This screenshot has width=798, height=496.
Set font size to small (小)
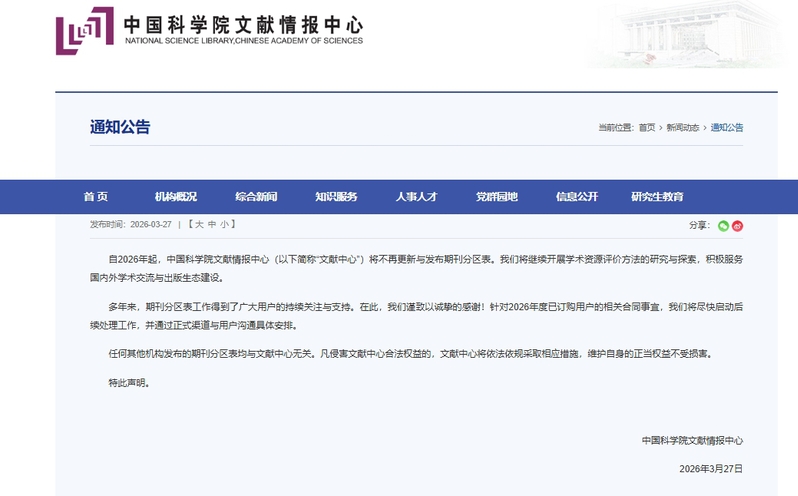coord(225,225)
